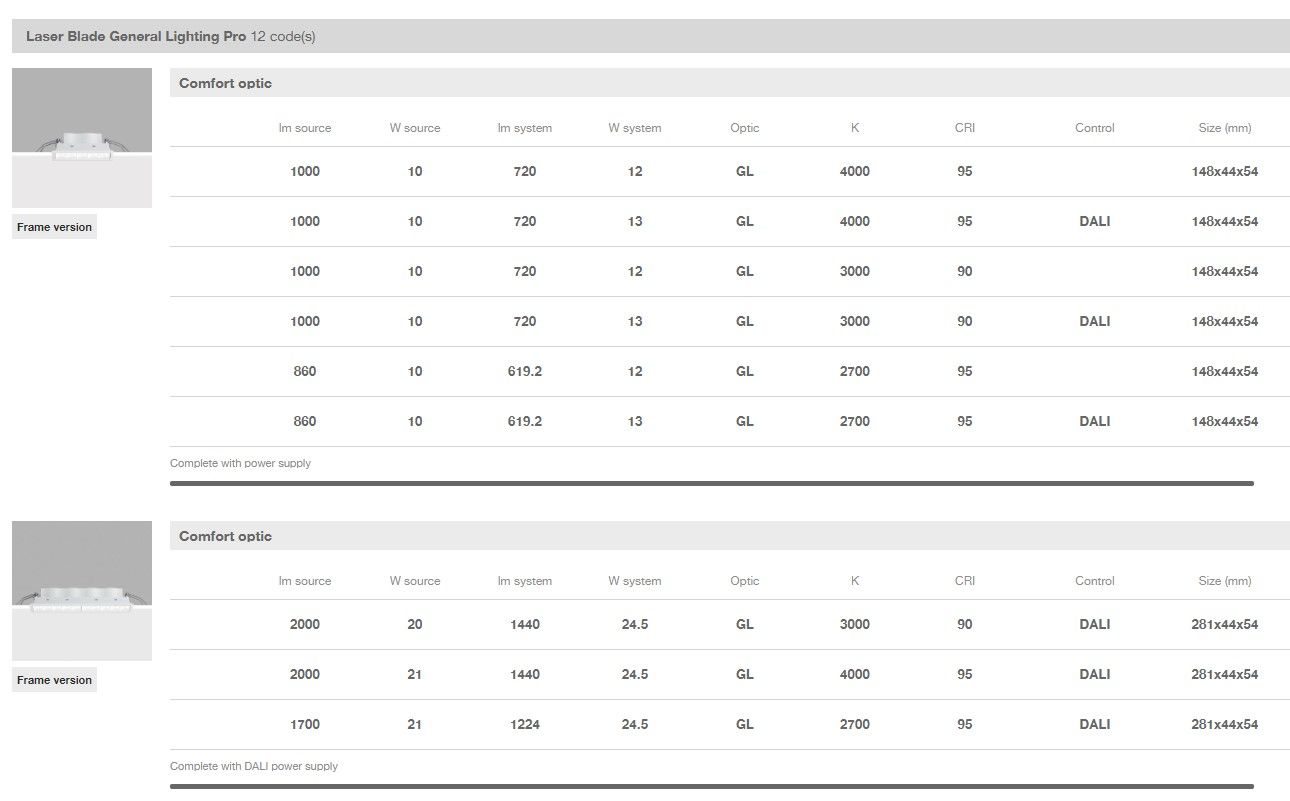Select '1440' in the 20 W source row
The image size is (1290, 801).
[525, 624]
